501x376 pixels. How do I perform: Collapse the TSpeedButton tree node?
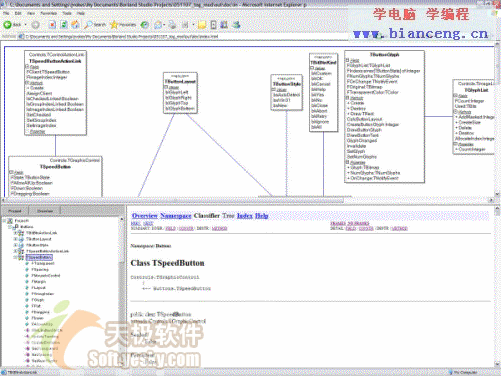[15, 257]
